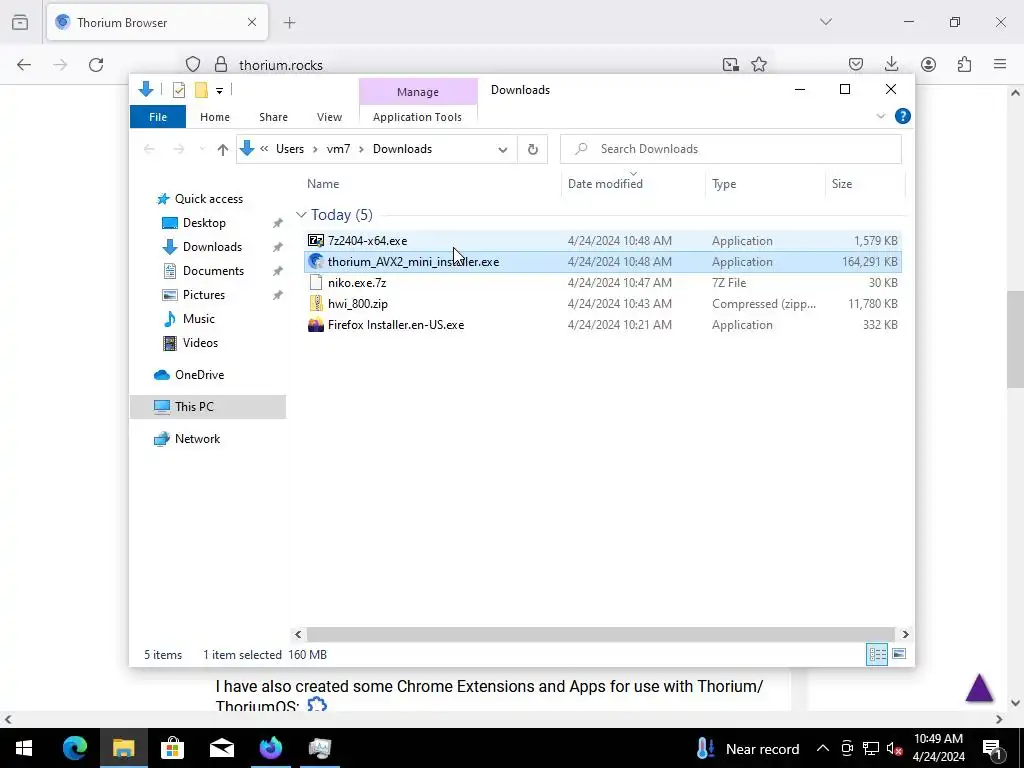The width and height of the screenshot is (1024, 768).
Task: Open the browser's hamburger application menu
Action: [1000, 64]
